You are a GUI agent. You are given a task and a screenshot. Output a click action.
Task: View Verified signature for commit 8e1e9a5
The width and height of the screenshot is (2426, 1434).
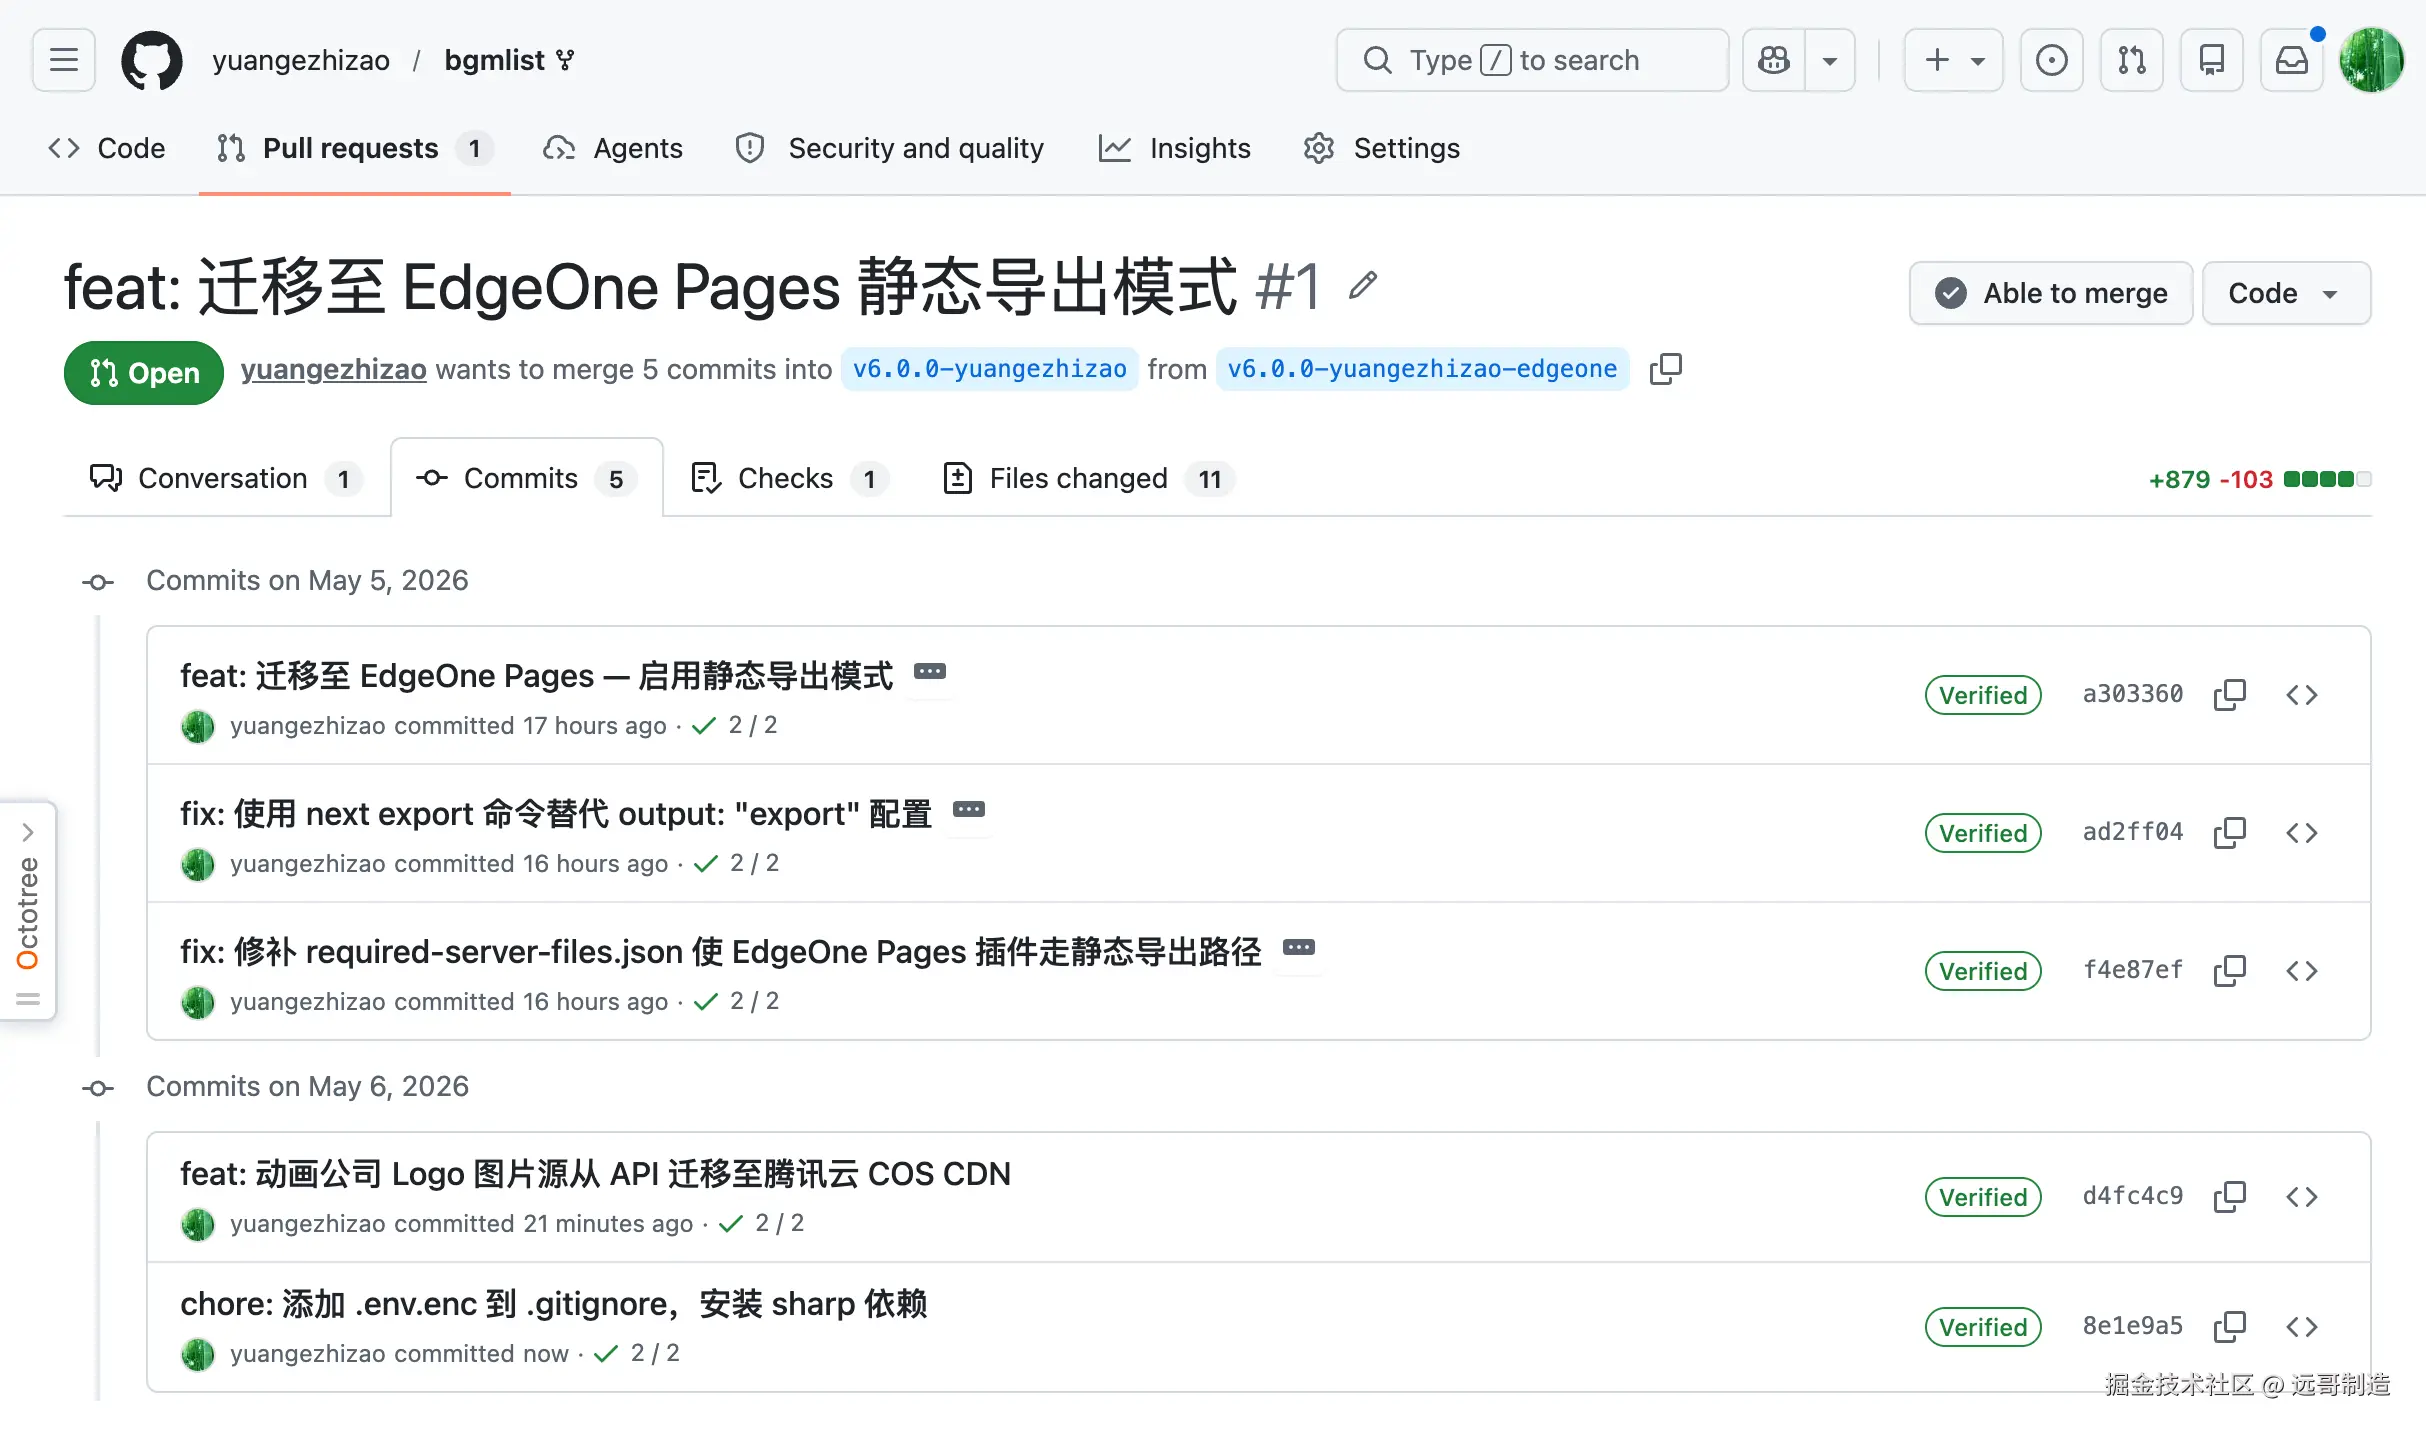click(x=1983, y=1327)
